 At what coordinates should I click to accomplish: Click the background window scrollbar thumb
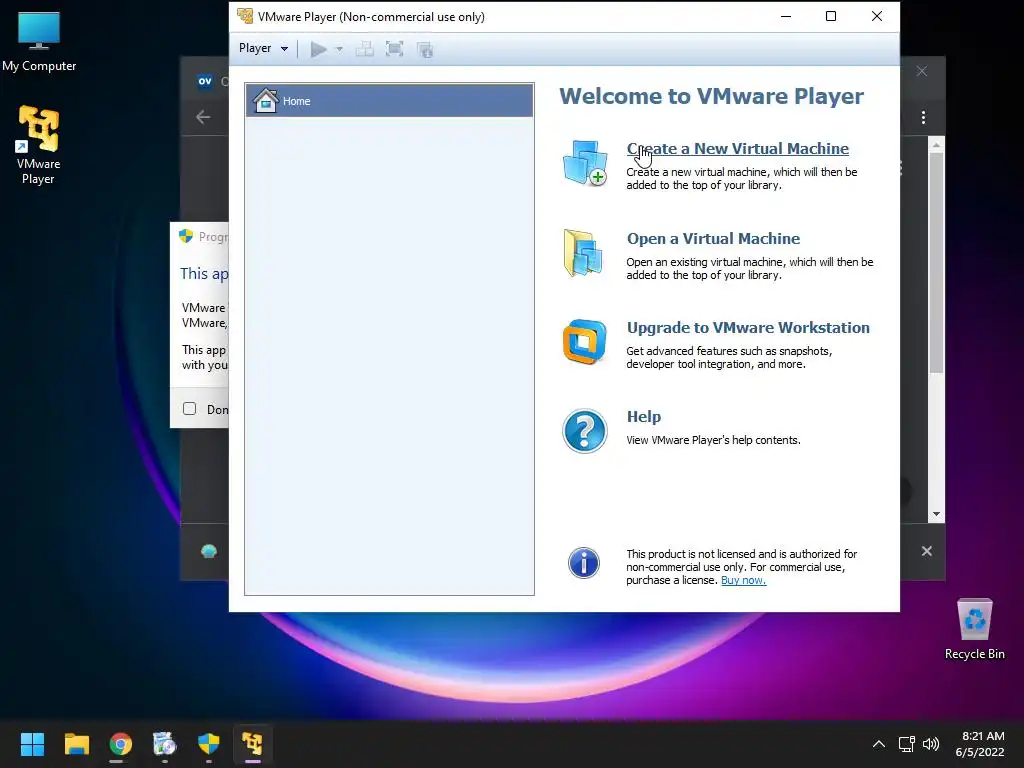[936, 263]
